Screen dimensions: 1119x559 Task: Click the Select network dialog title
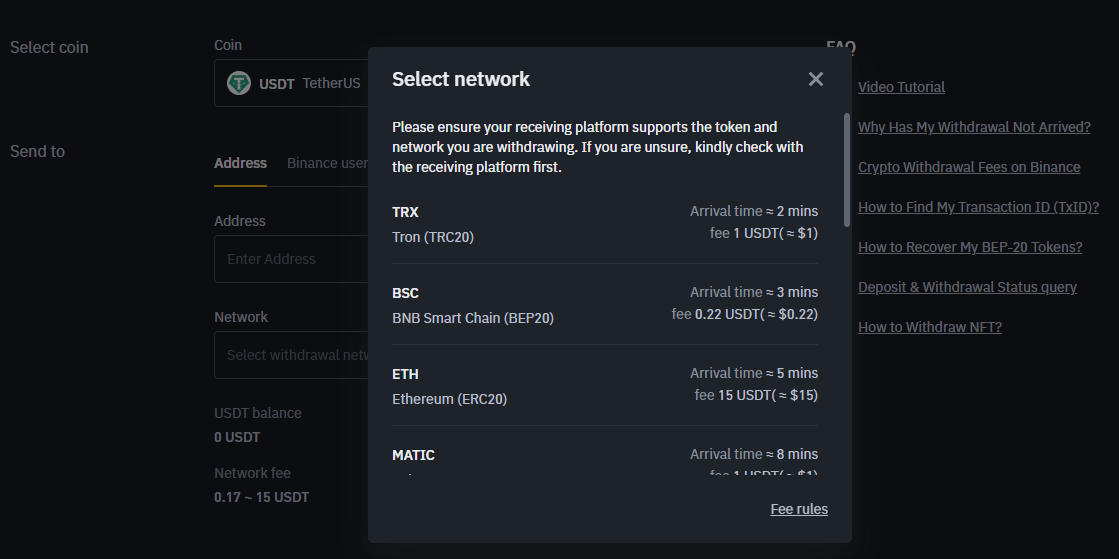click(461, 79)
